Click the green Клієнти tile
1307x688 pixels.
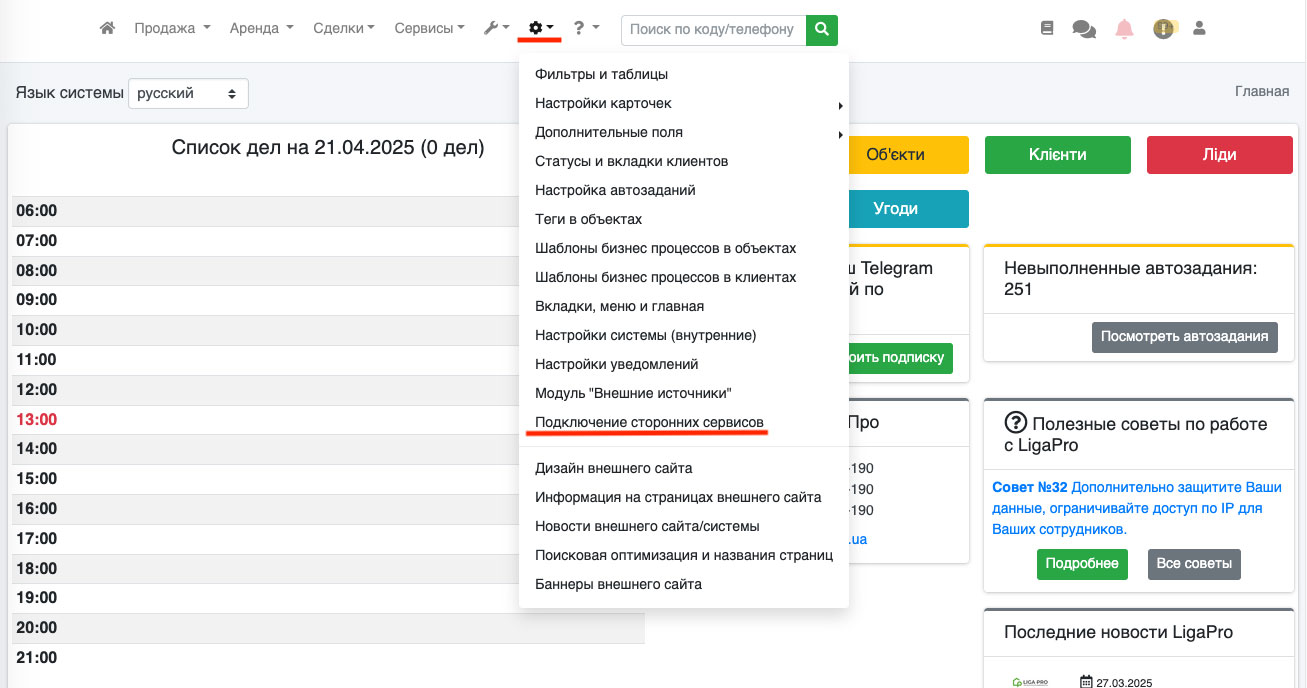click(x=1057, y=155)
